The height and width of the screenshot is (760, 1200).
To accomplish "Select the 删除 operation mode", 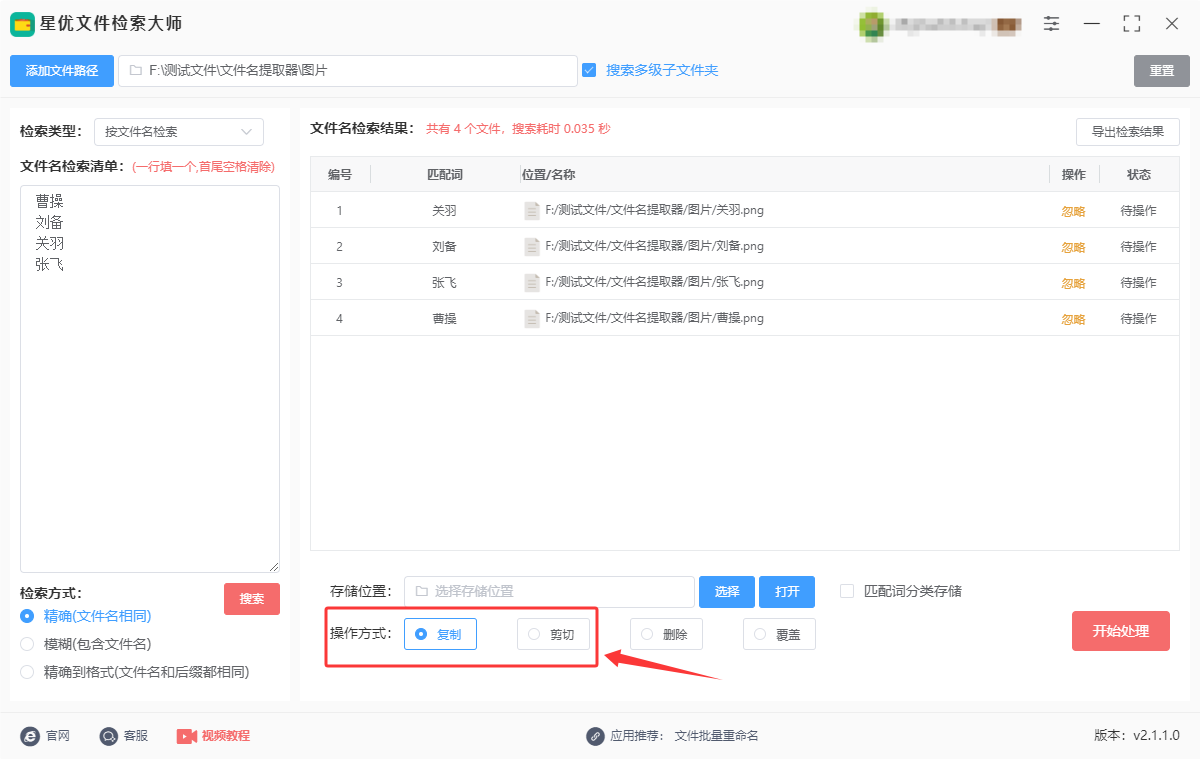I will coord(666,634).
